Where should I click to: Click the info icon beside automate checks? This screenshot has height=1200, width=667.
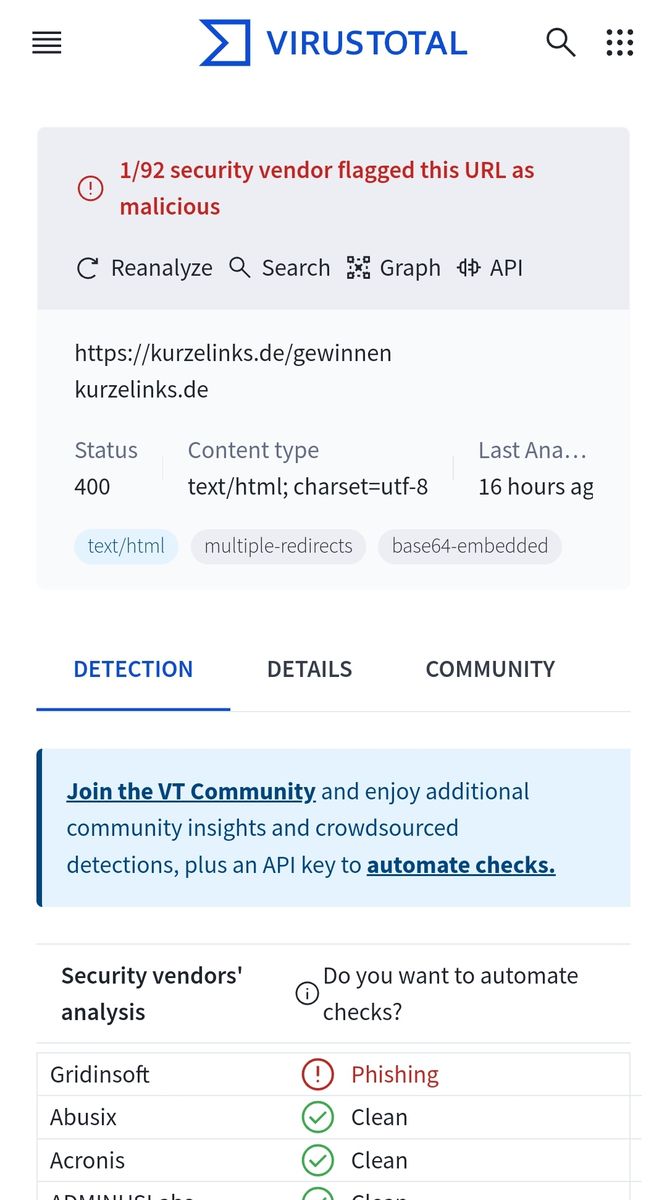307,994
